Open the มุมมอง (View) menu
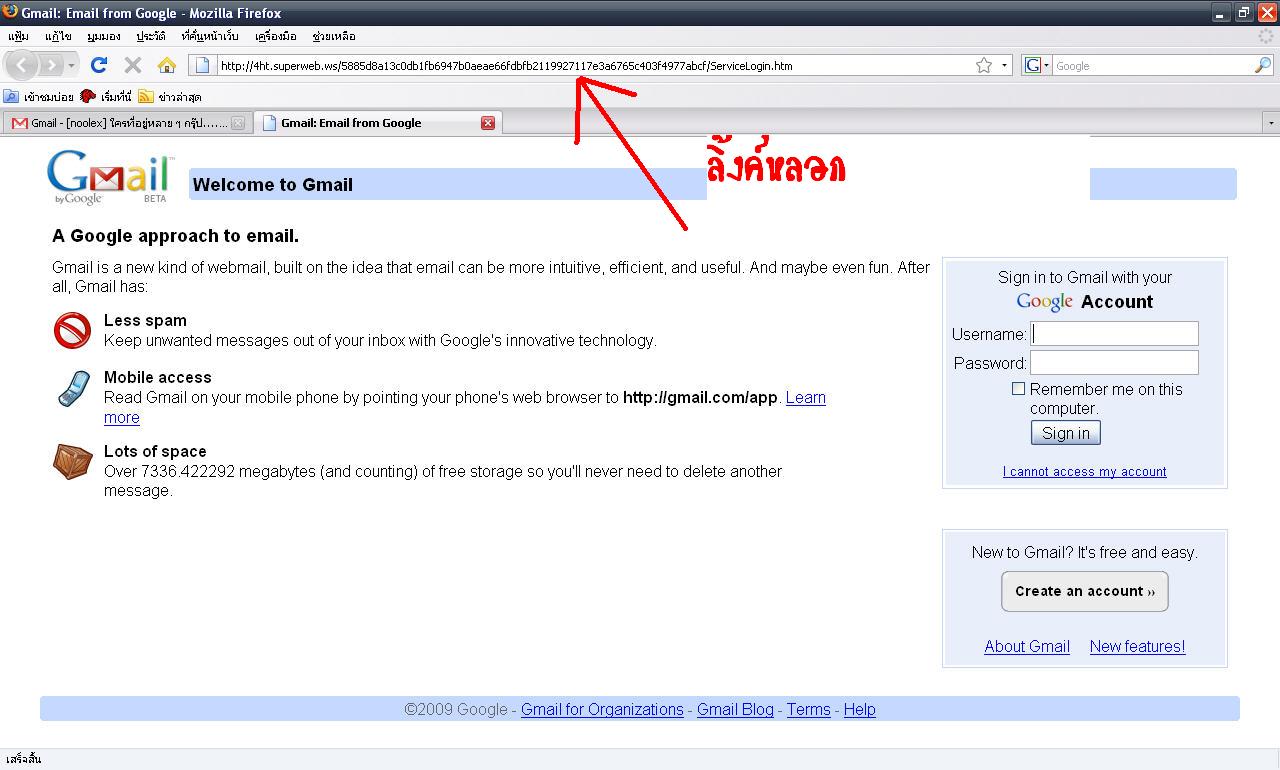 [x=103, y=36]
